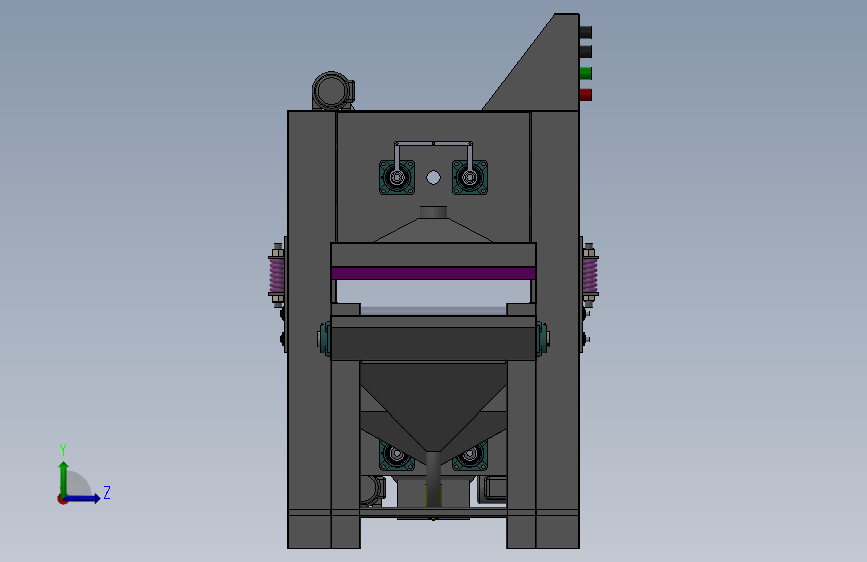Select the right purple spring

coord(591,275)
